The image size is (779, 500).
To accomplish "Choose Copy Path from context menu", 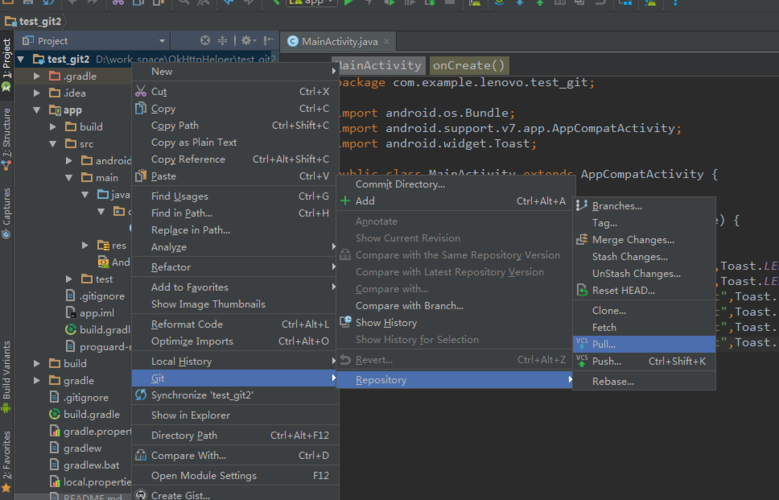I will coord(235,125).
